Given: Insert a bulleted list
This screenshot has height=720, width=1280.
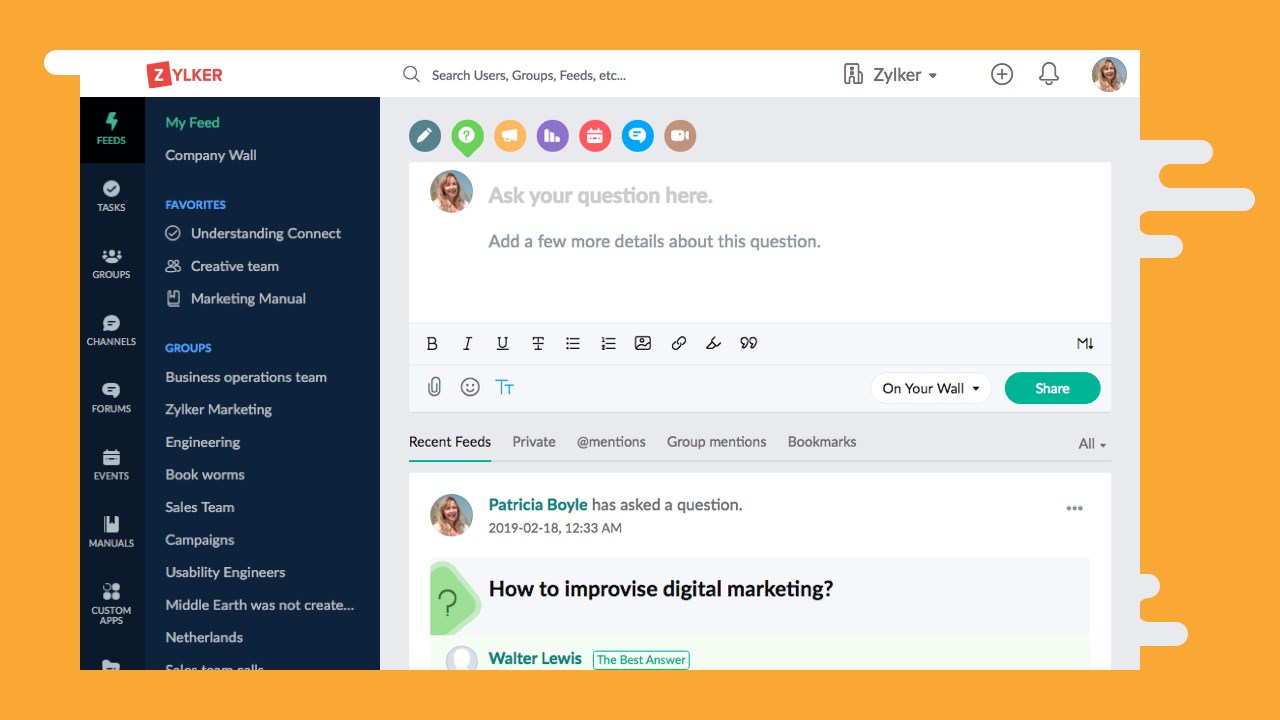Looking at the screenshot, I should 573,343.
